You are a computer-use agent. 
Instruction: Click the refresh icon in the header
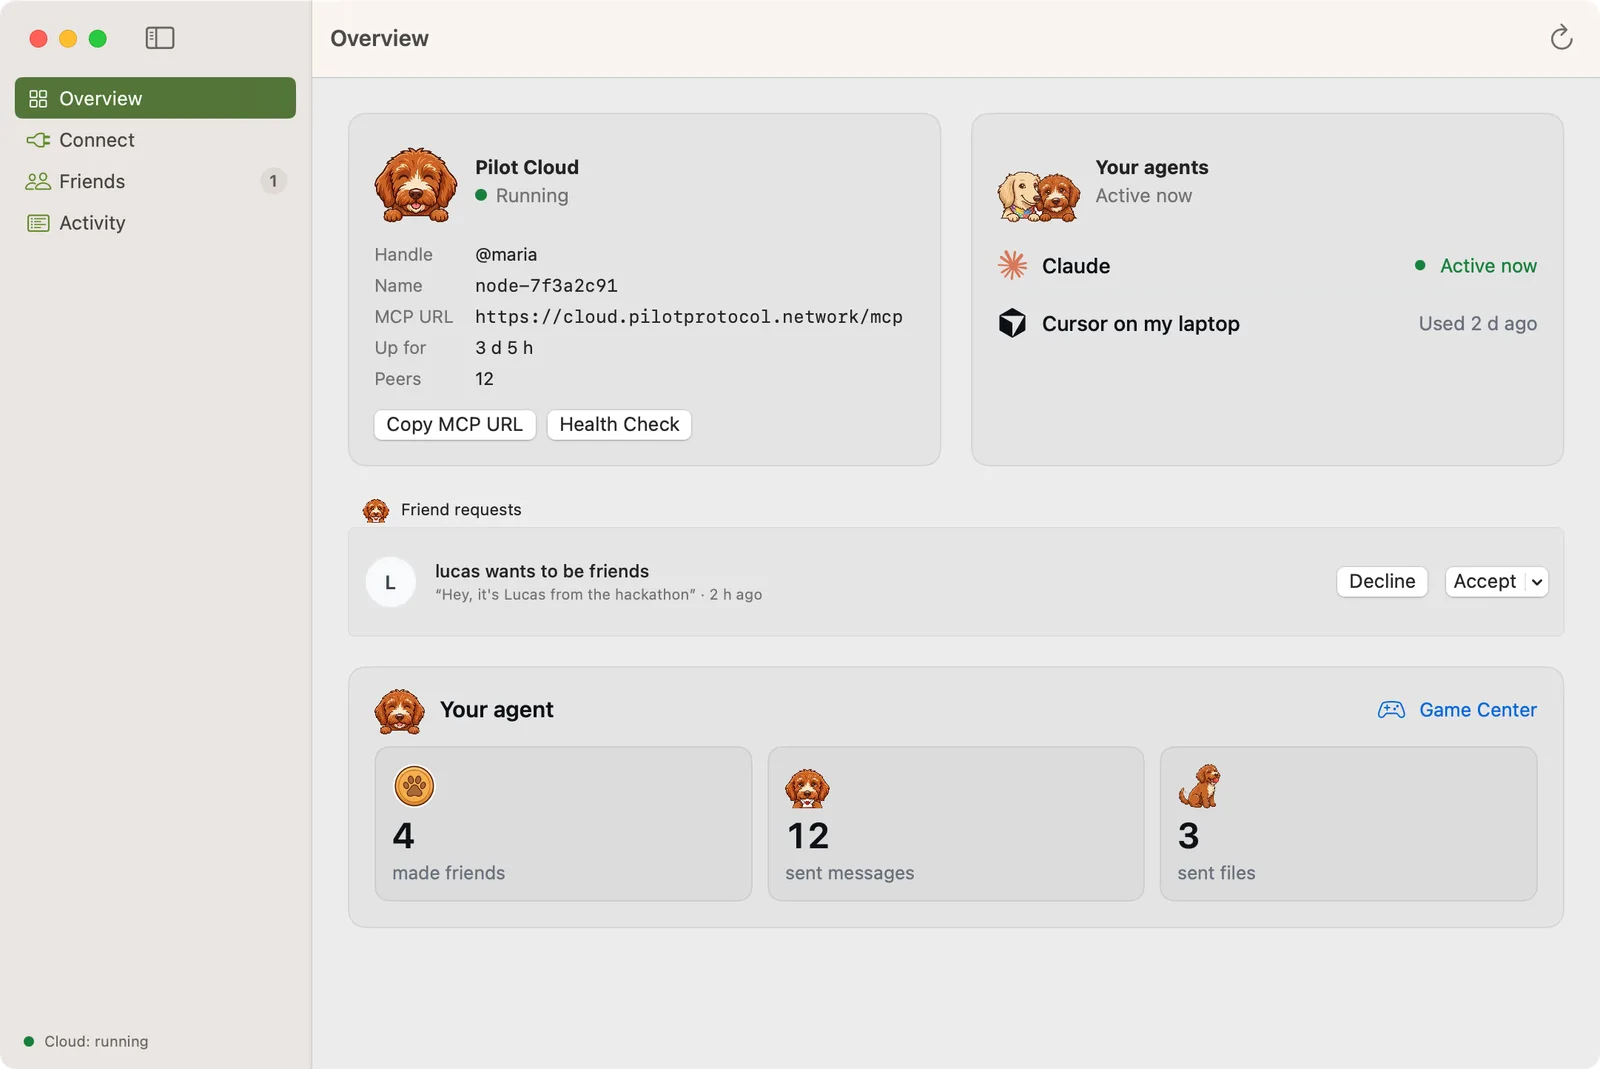1561,38
